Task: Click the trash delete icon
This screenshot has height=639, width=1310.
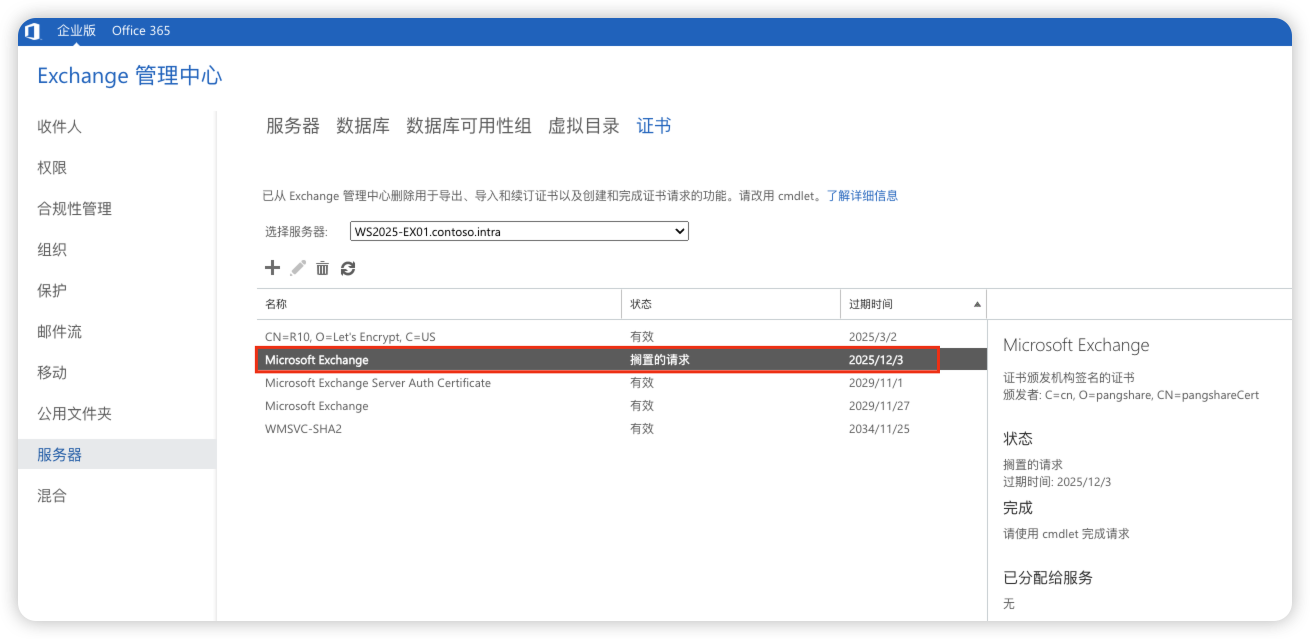Action: [322, 268]
